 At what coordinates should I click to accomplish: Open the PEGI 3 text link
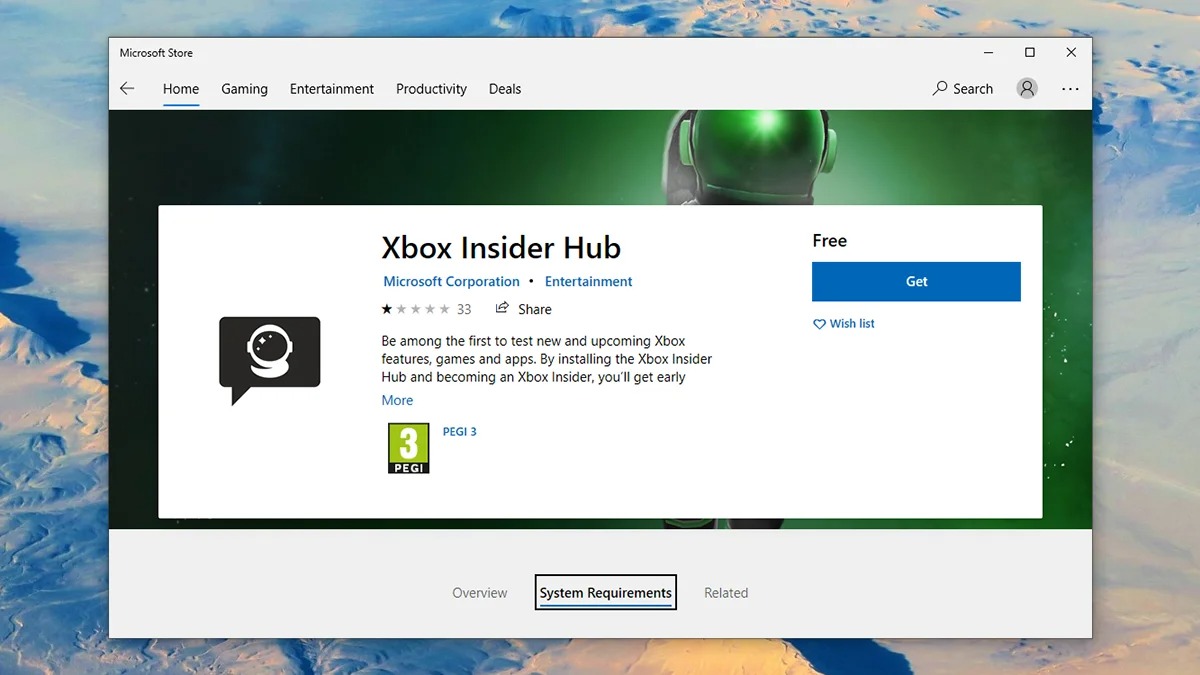pyautogui.click(x=460, y=432)
